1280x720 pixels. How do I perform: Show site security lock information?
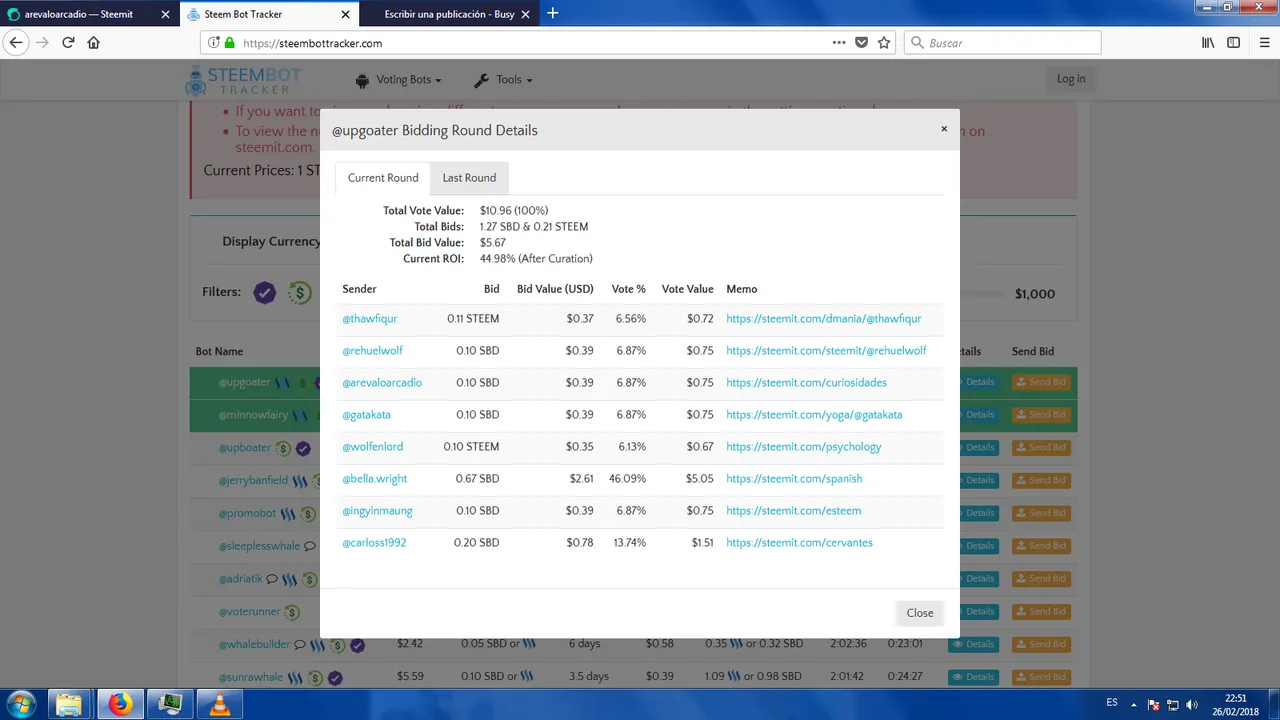229,43
